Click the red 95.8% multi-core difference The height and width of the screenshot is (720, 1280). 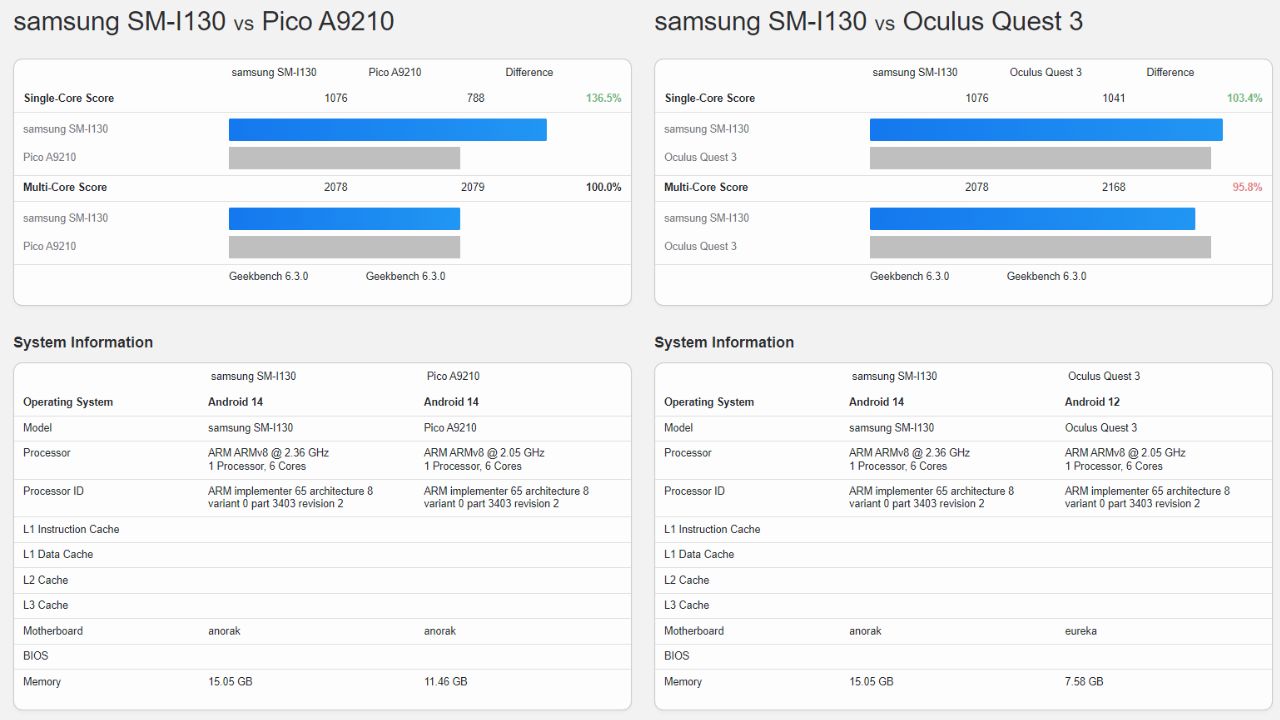tap(1246, 187)
